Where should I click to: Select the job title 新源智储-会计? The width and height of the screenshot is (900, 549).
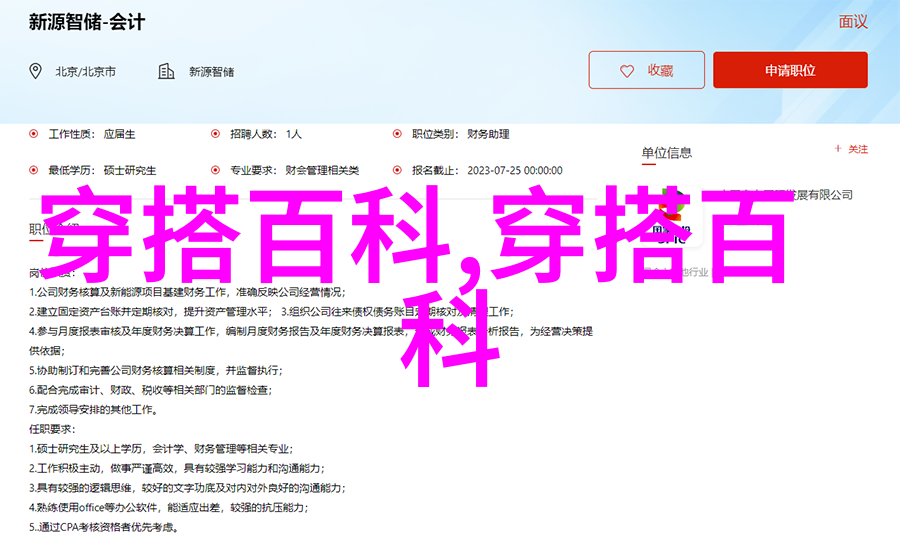(x=87, y=22)
